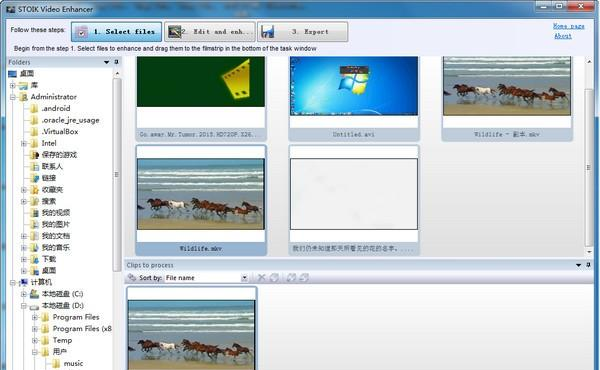The height and width of the screenshot is (370, 600).
Task: Click the 库 library icon
Action: tap(23, 85)
